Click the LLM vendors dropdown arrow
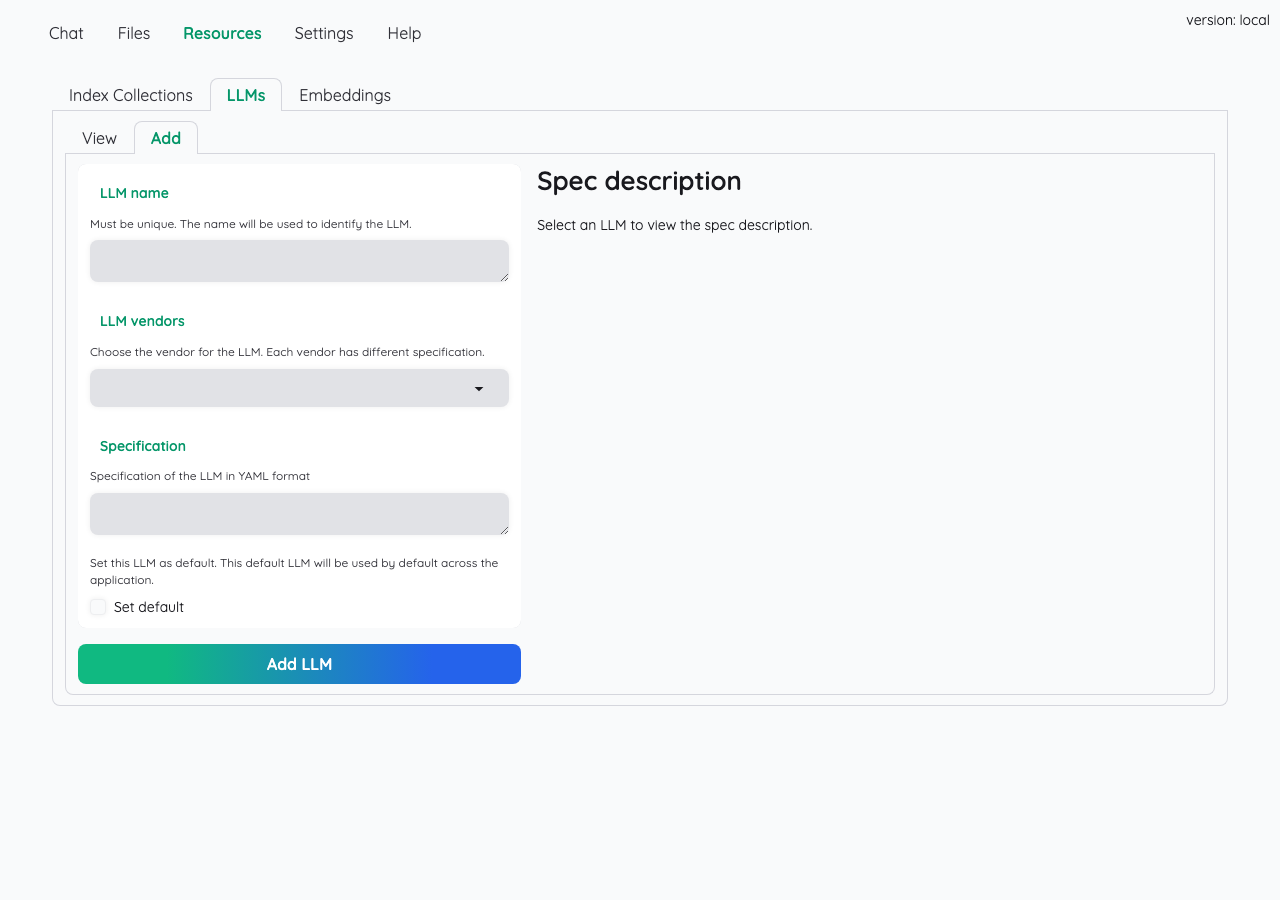 [x=479, y=389]
